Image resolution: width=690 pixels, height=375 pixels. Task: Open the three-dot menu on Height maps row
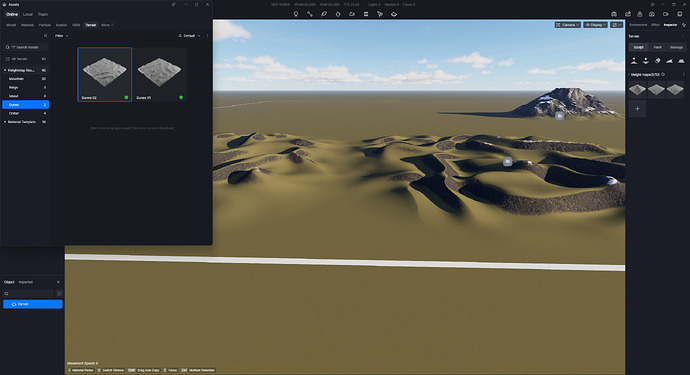(683, 74)
